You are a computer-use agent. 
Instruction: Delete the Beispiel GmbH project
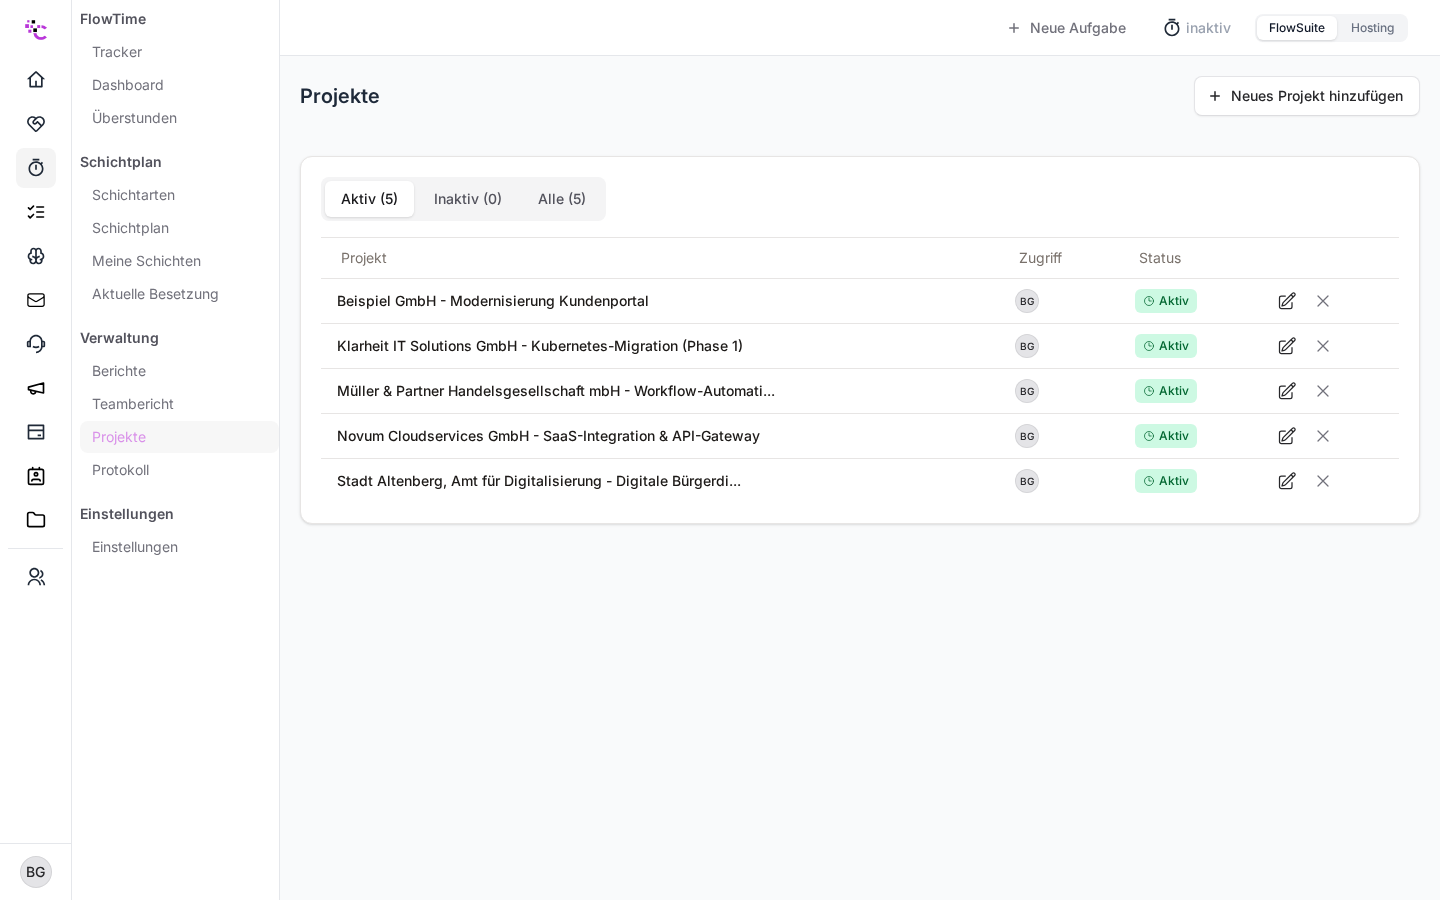(1323, 301)
